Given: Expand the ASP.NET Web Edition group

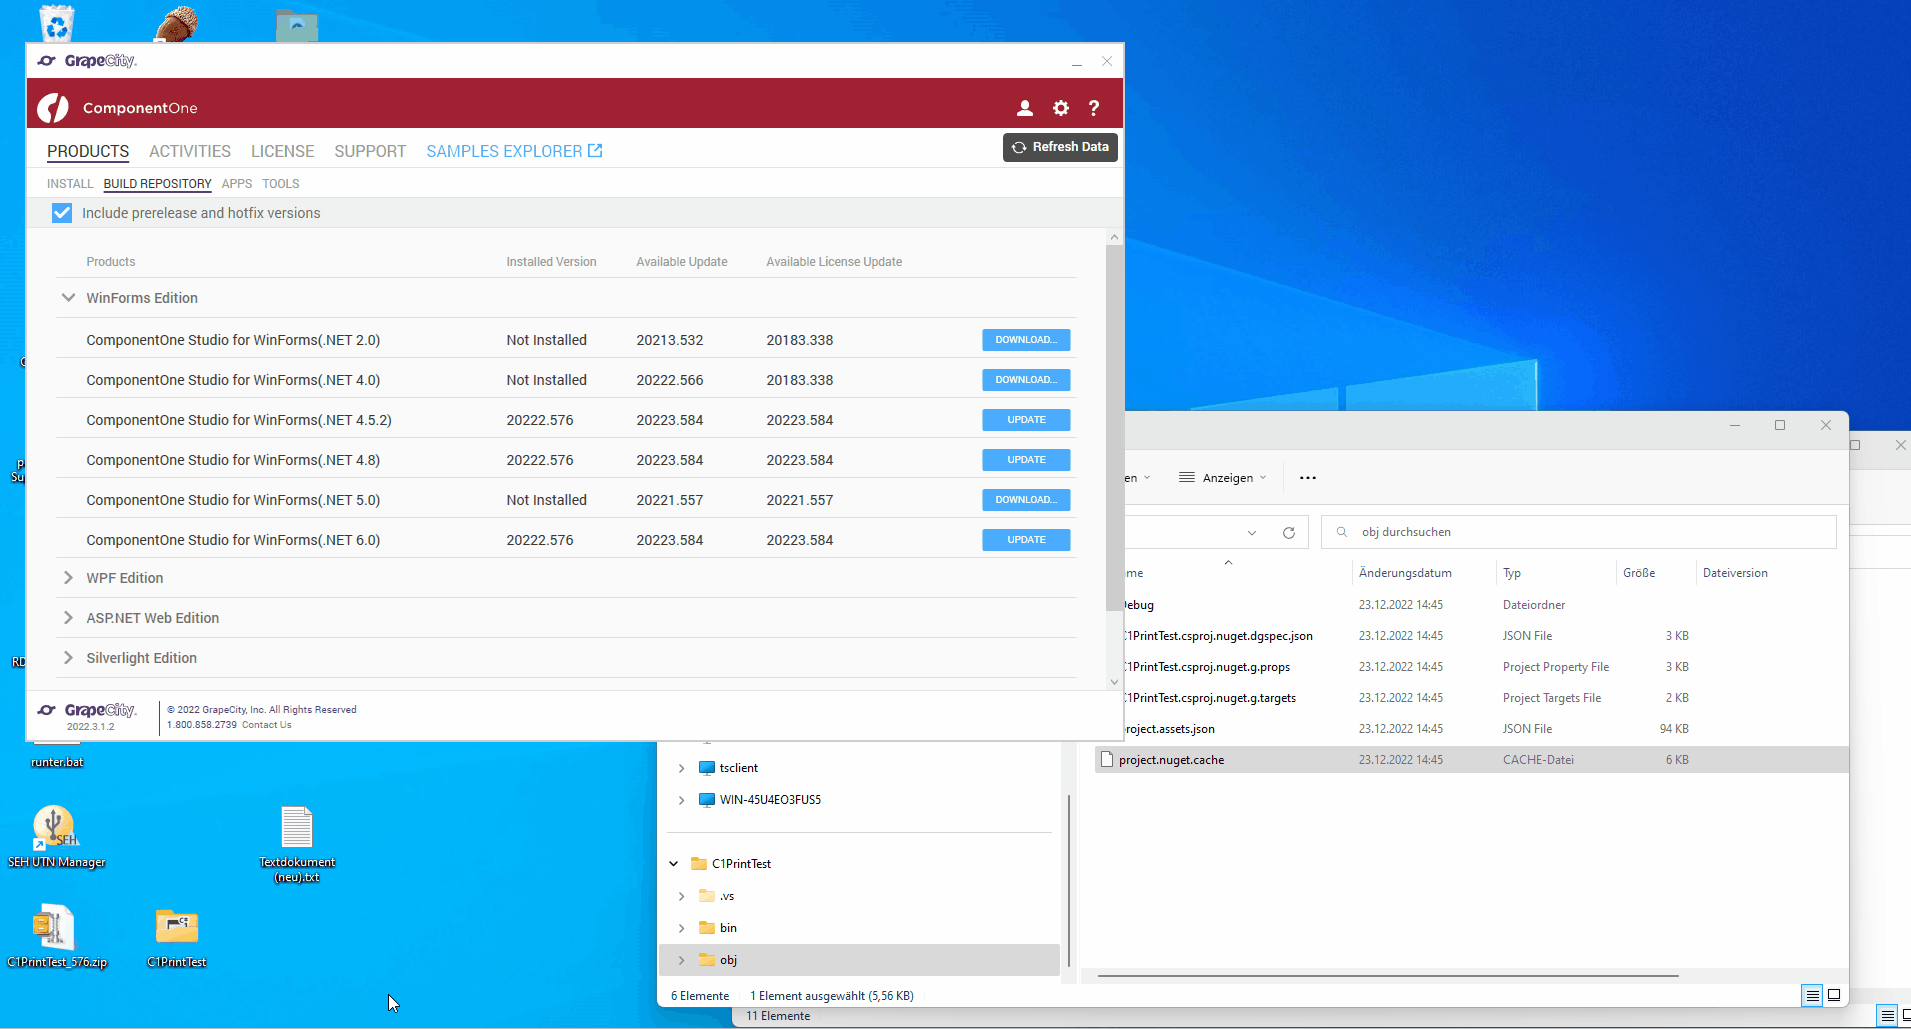Looking at the screenshot, I should coord(68,618).
